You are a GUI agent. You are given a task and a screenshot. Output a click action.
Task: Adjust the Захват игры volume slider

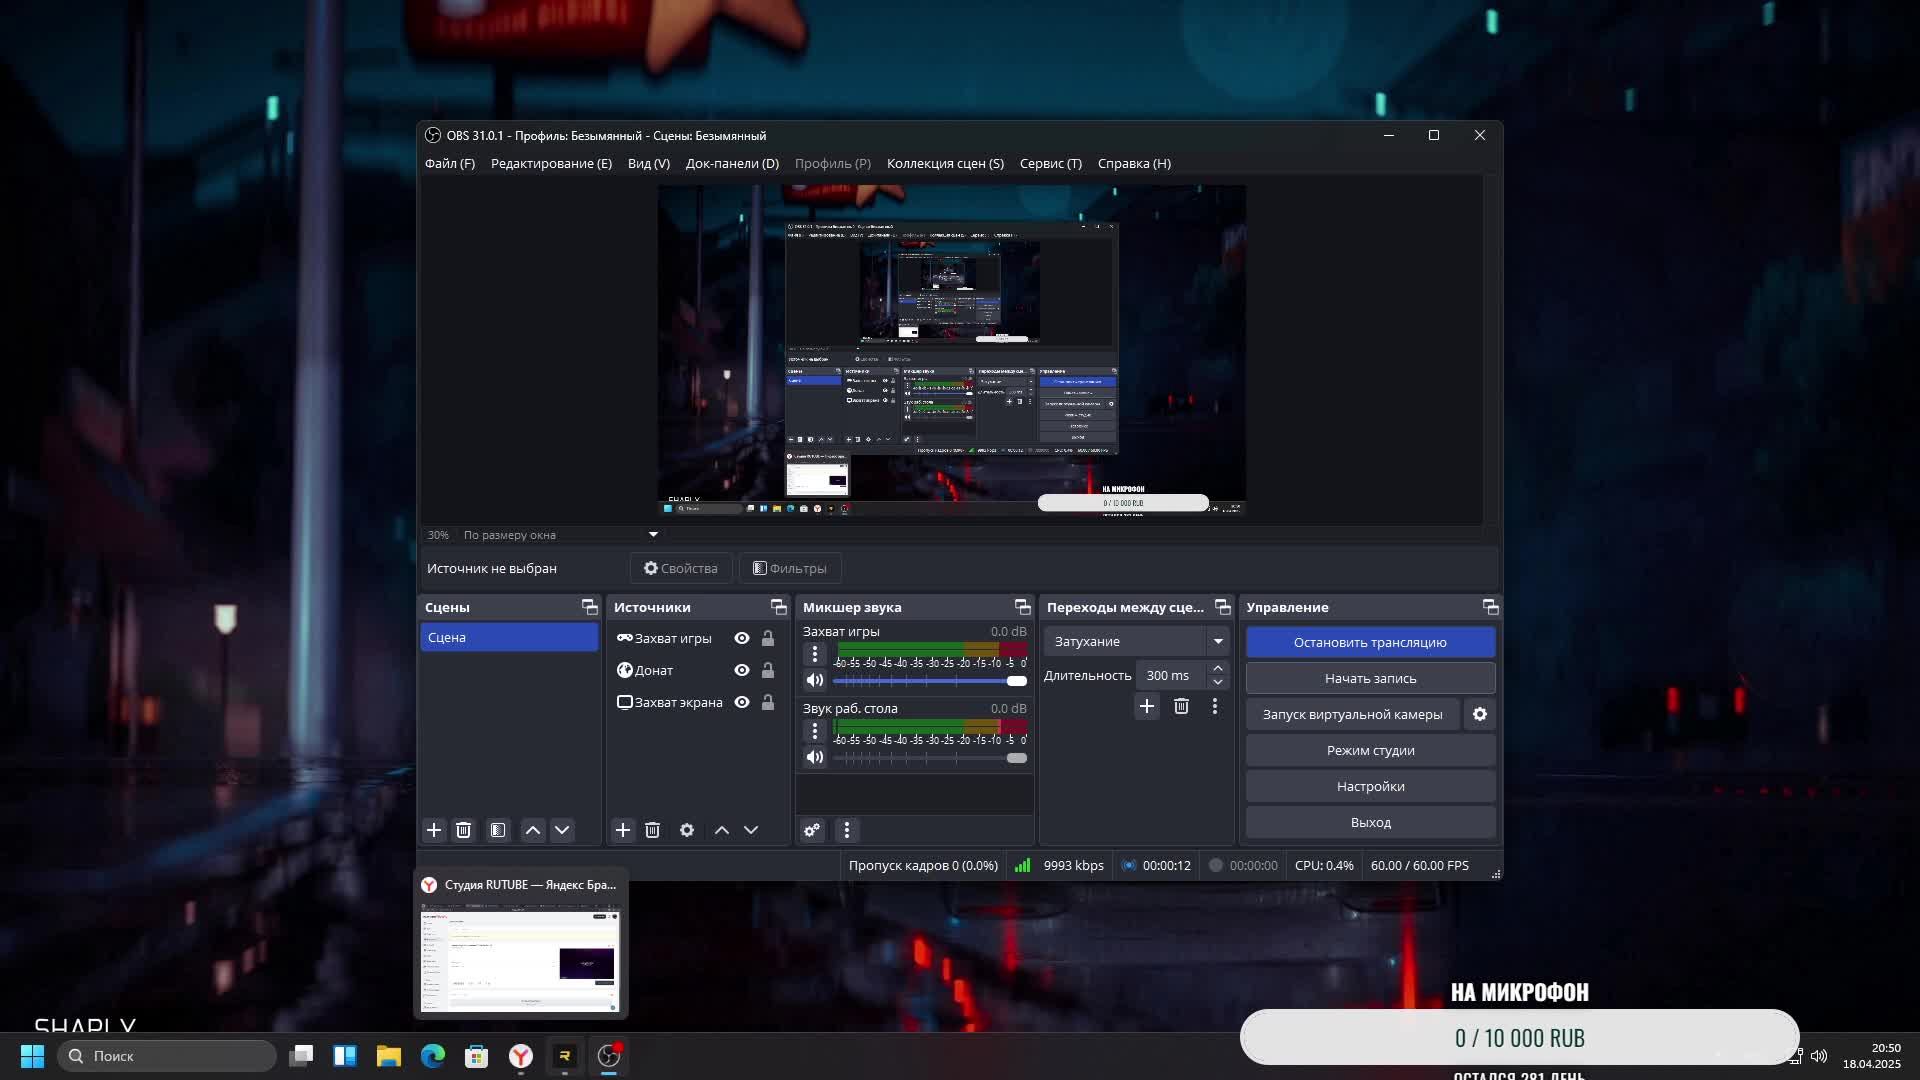tap(1016, 681)
